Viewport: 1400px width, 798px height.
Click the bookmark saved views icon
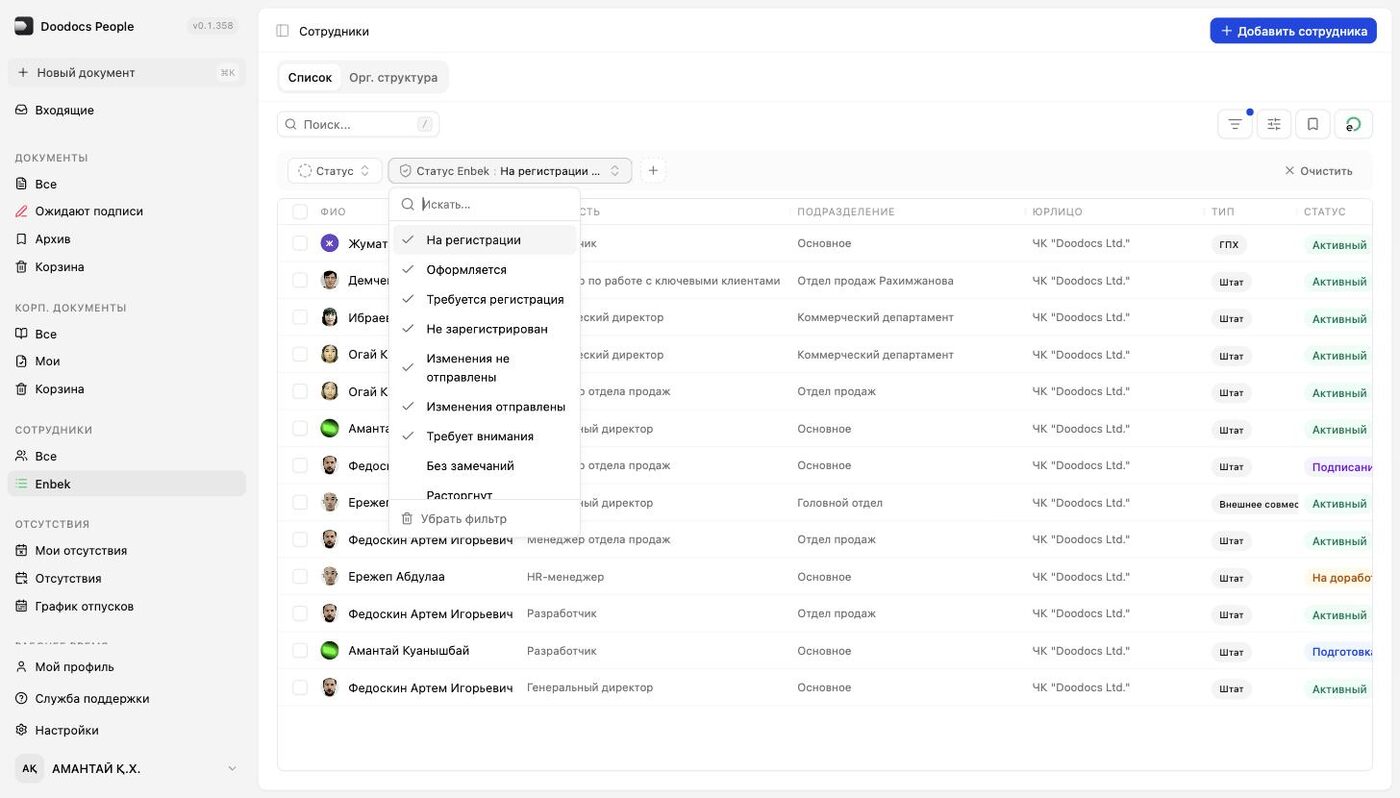[x=1313, y=124]
